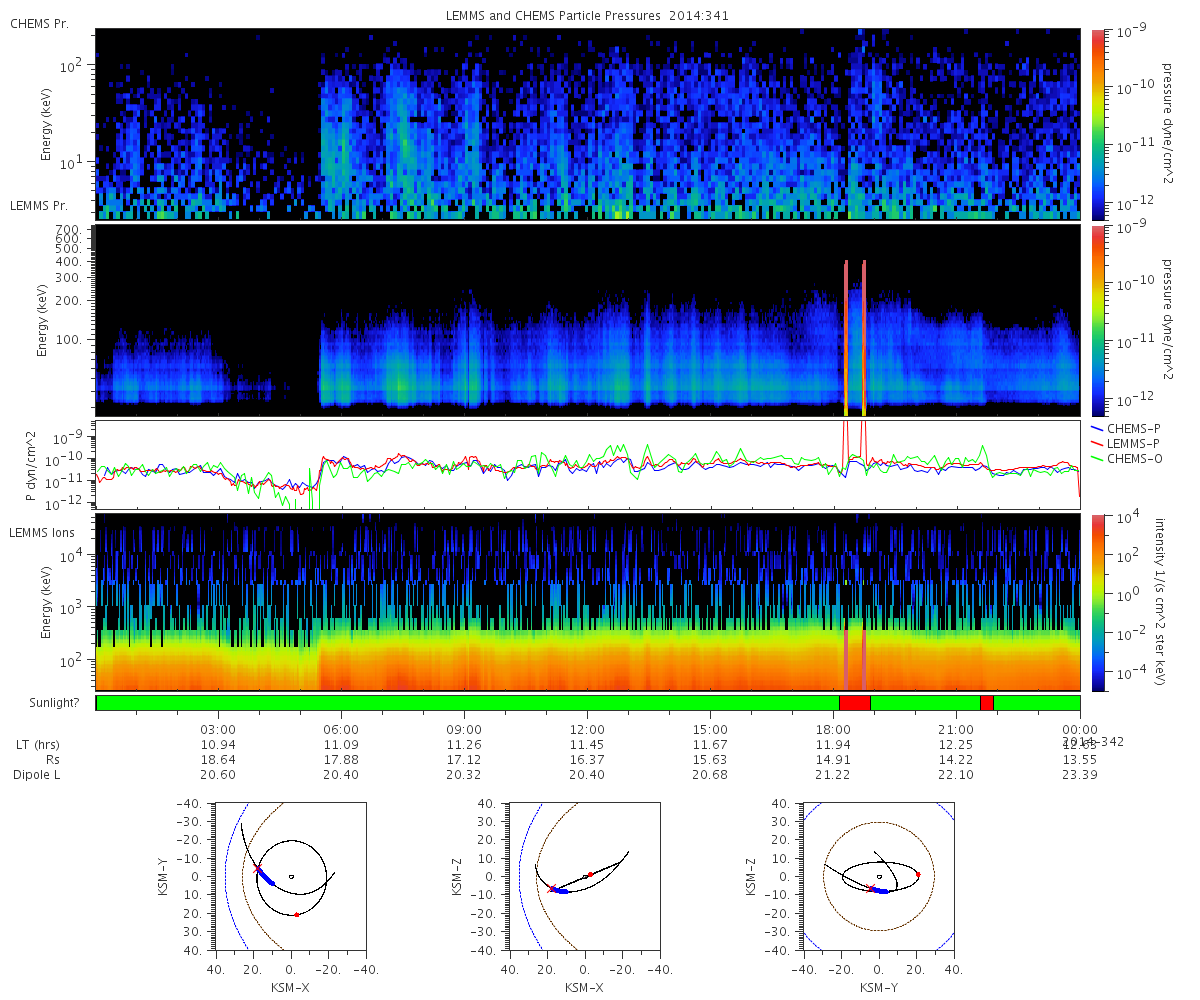This screenshot has width=1200, height=1000.
Task: Click the 00:00 time axis label
Action: [x=1080, y=729]
